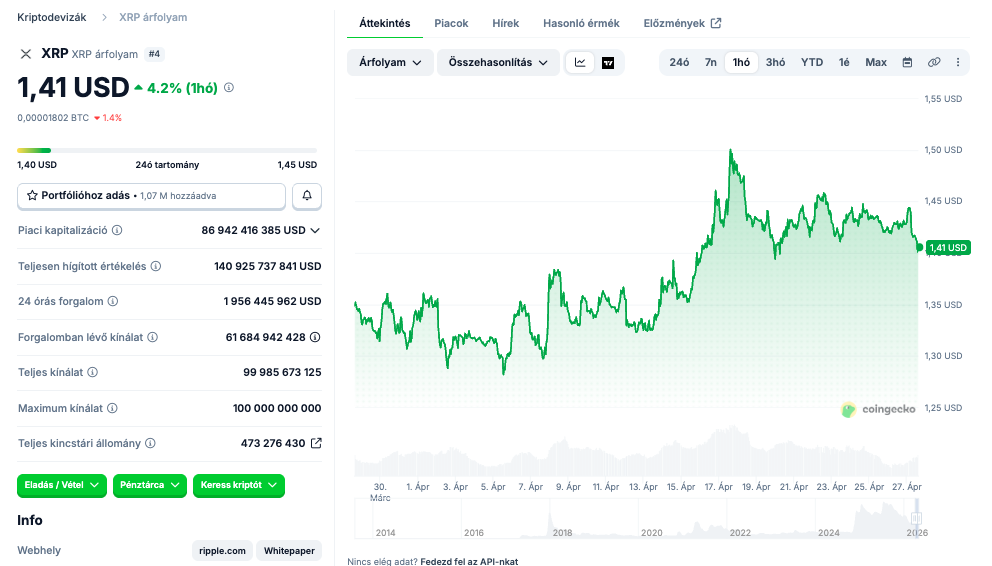This screenshot has height=566, width=992.
Task: Open the external link icon next to 473 276 430
Action: (316, 443)
